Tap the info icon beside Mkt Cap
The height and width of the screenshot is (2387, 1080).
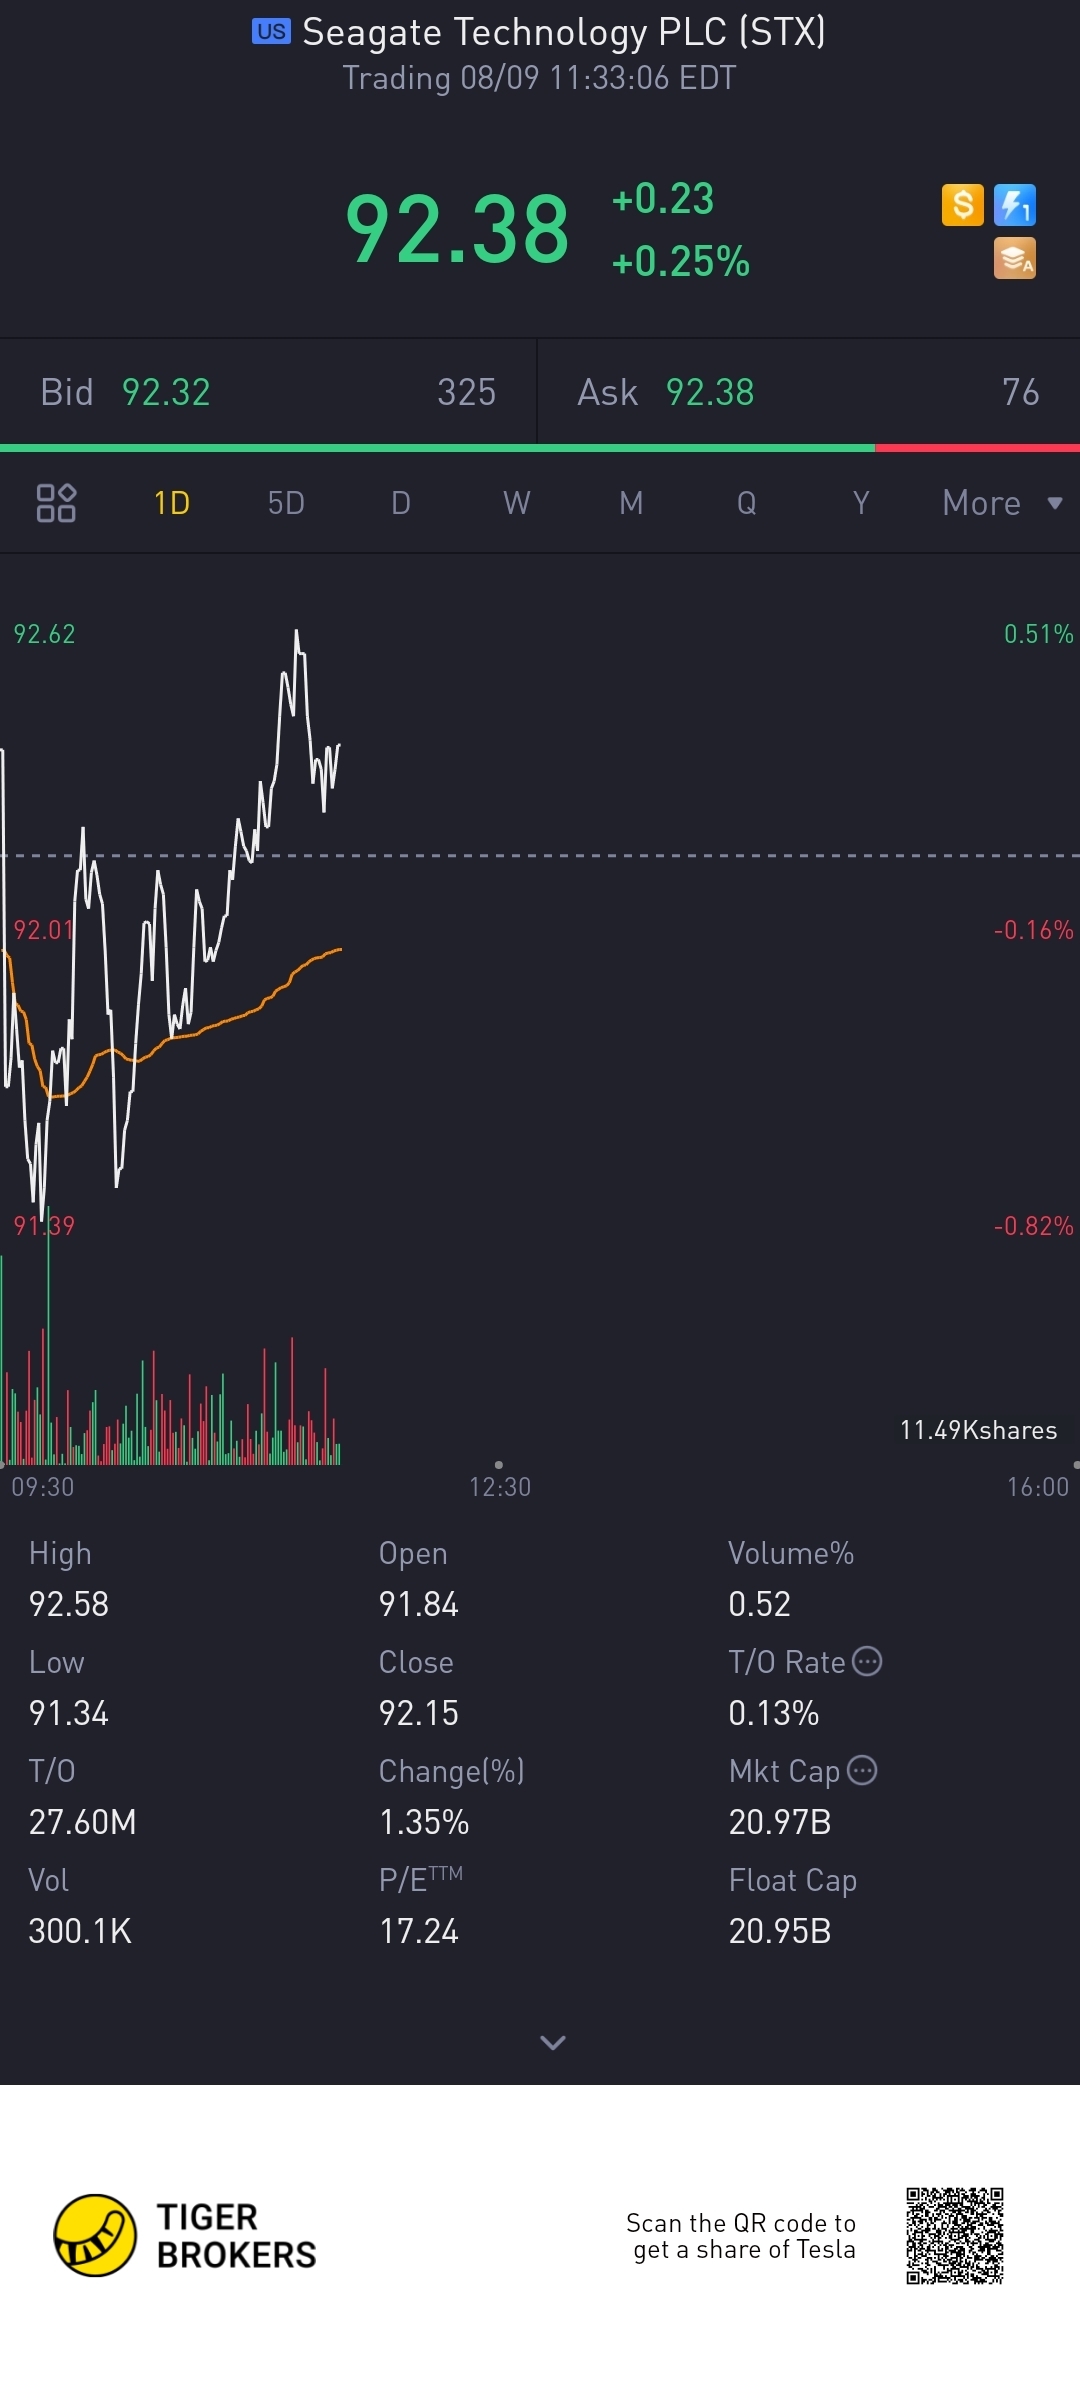862,1770
